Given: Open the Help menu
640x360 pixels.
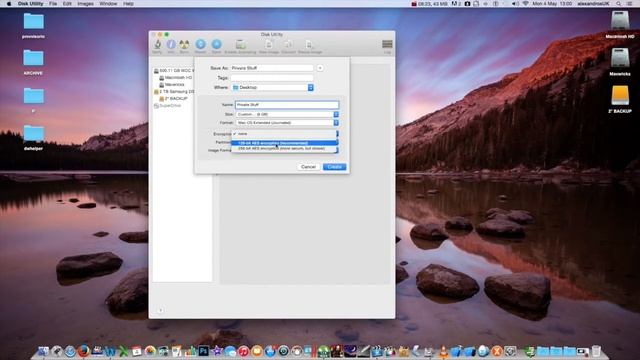Looking at the screenshot, I should [129, 4].
